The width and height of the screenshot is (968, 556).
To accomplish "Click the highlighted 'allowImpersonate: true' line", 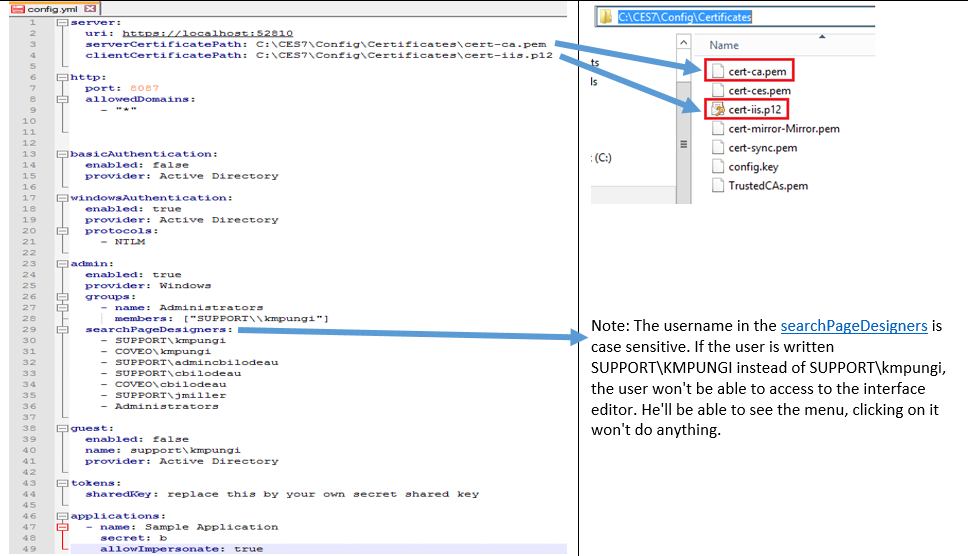I will coord(182,549).
